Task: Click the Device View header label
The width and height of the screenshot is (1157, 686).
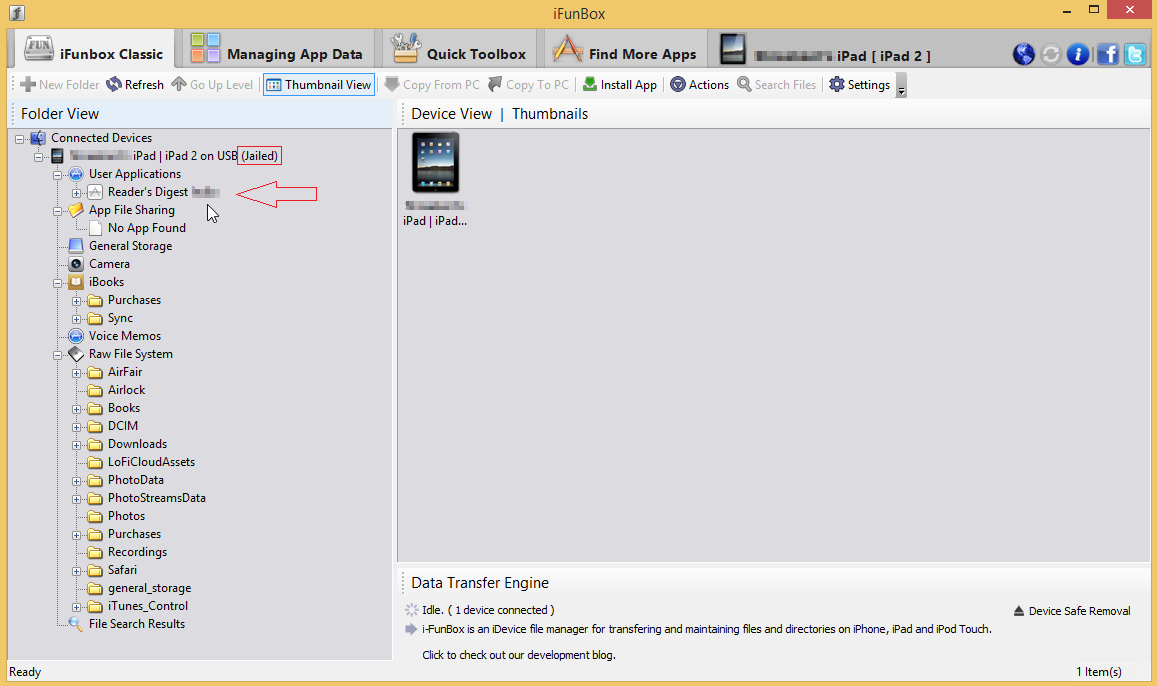Action: coord(451,114)
